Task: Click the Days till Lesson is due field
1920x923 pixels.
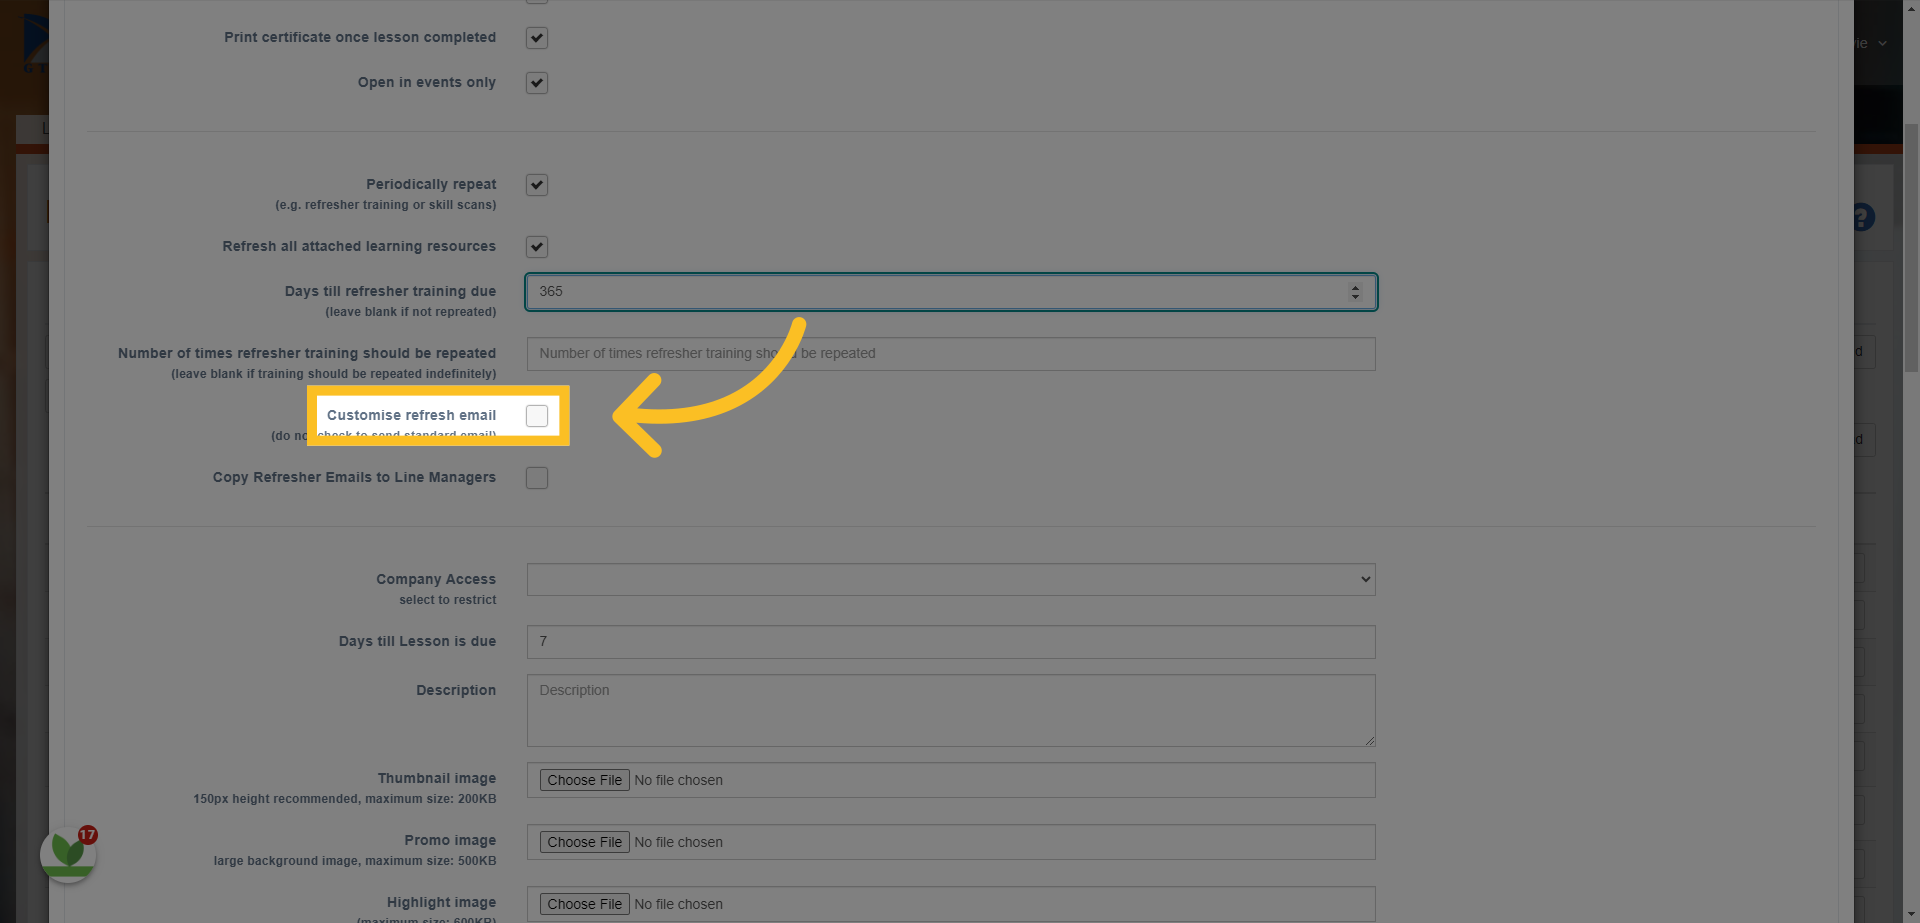Action: point(951,642)
